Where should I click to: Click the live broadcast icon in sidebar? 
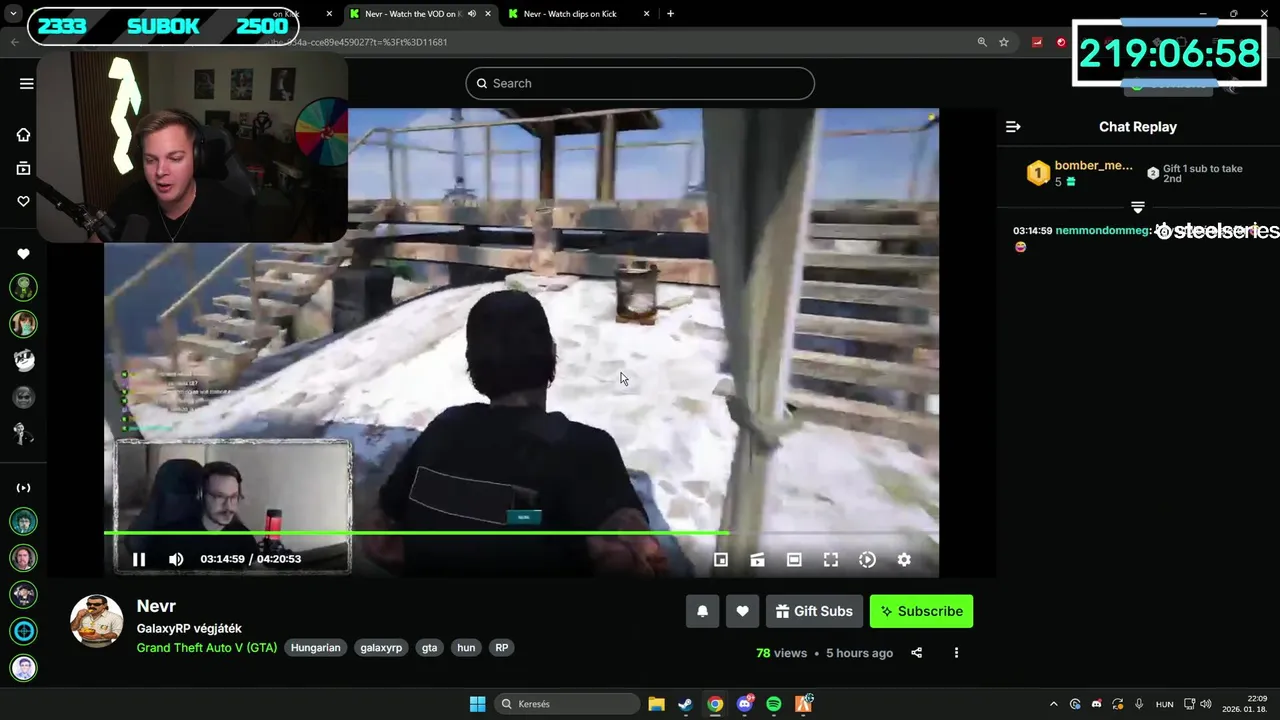[23, 488]
